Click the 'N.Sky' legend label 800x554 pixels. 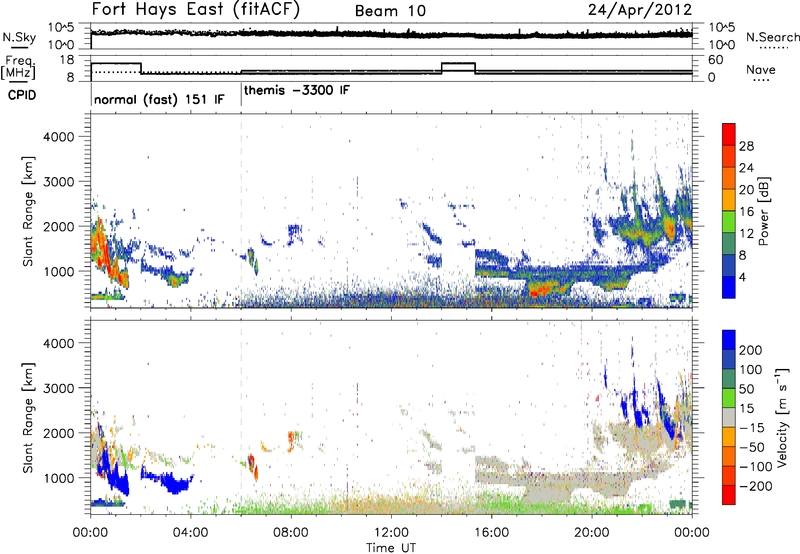[x=19, y=37]
